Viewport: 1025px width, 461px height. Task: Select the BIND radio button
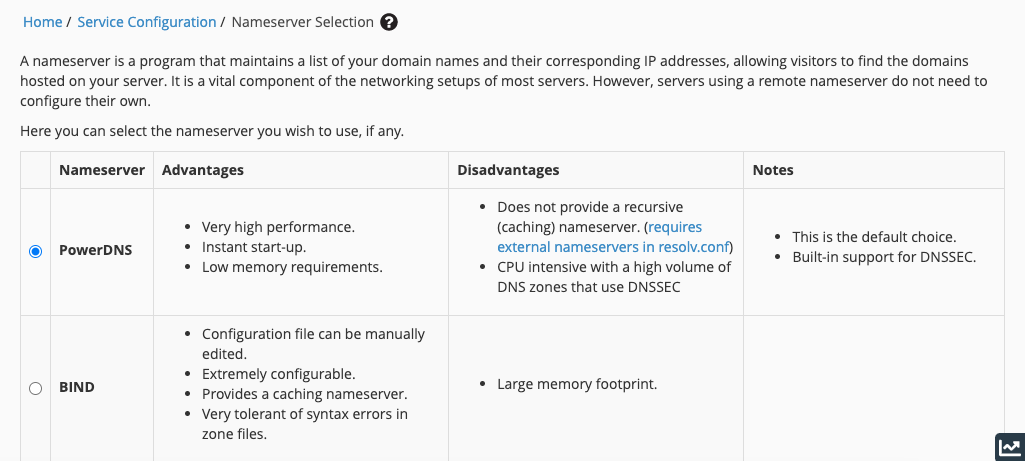(x=36, y=387)
